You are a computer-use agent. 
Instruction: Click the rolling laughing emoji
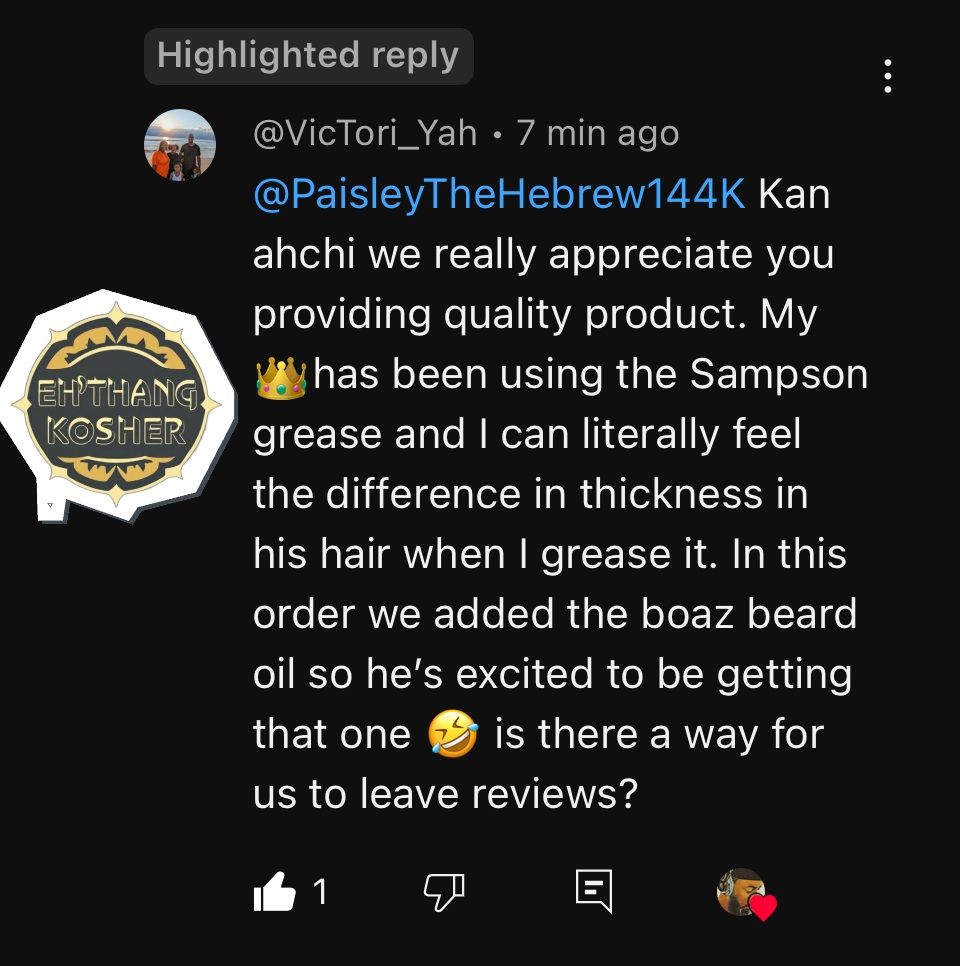coord(453,733)
